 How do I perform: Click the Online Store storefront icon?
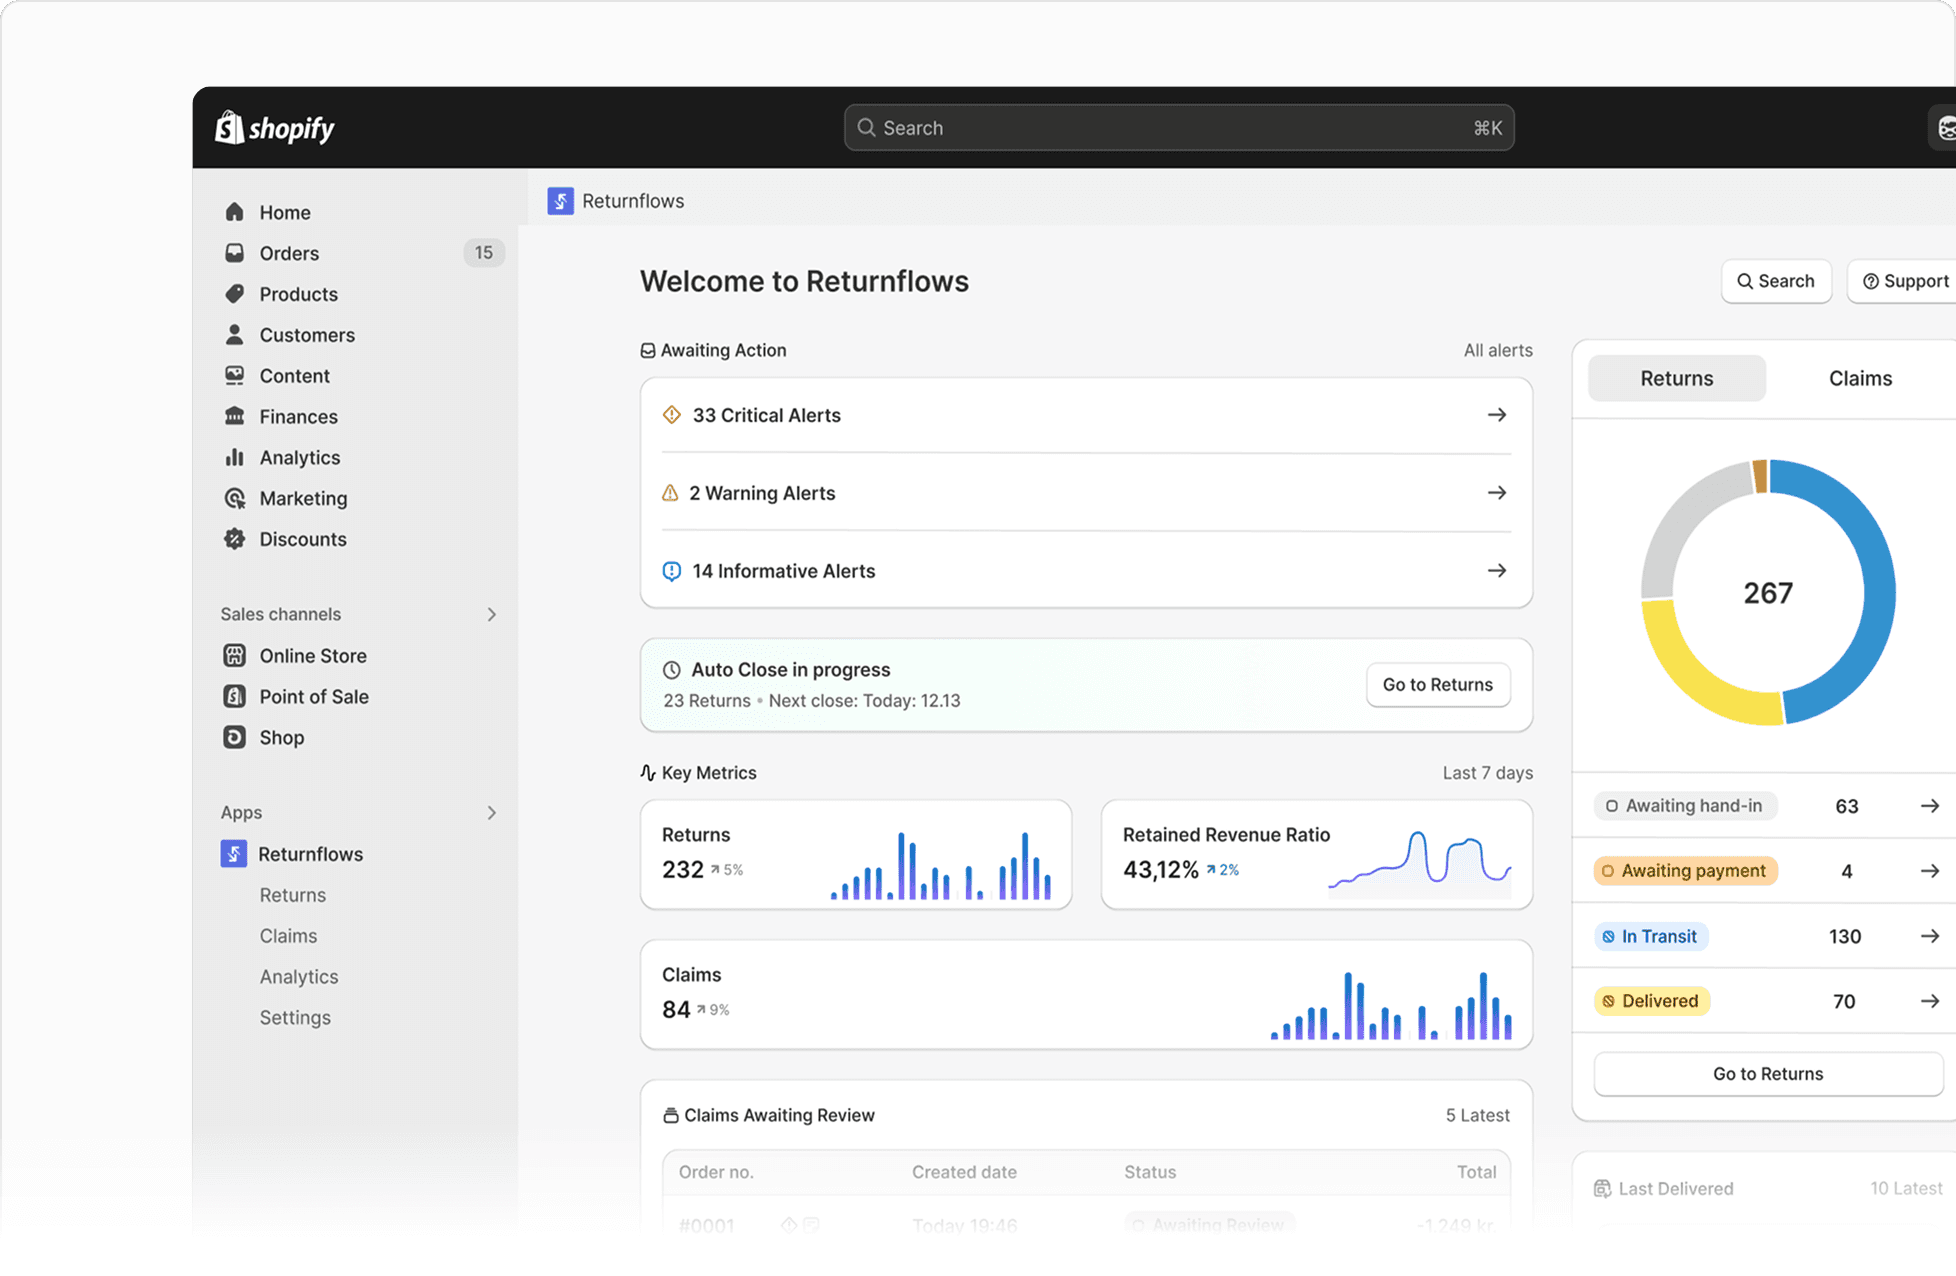tap(234, 656)
